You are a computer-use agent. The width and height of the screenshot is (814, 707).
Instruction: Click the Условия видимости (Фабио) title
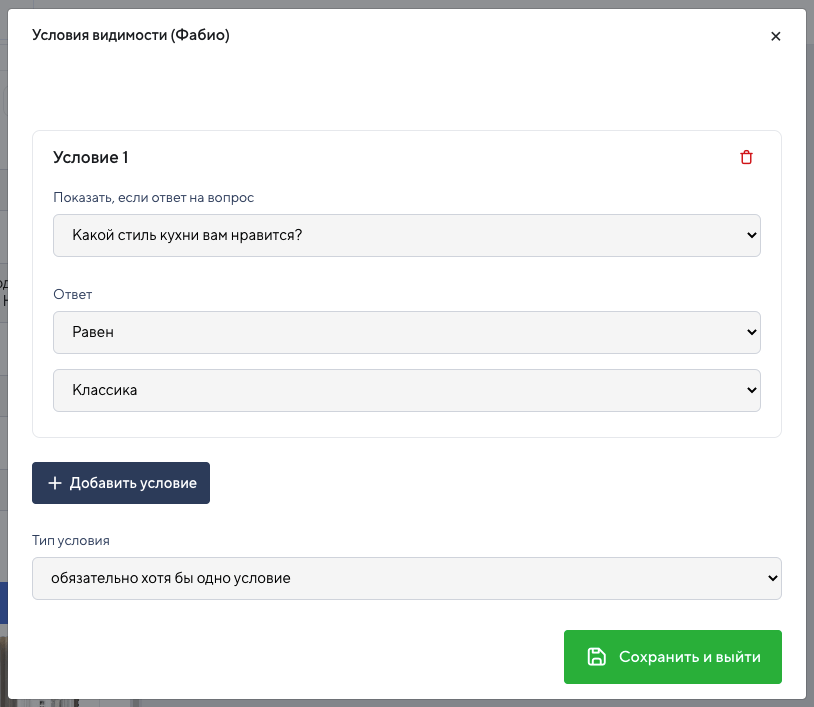(131, 35)
